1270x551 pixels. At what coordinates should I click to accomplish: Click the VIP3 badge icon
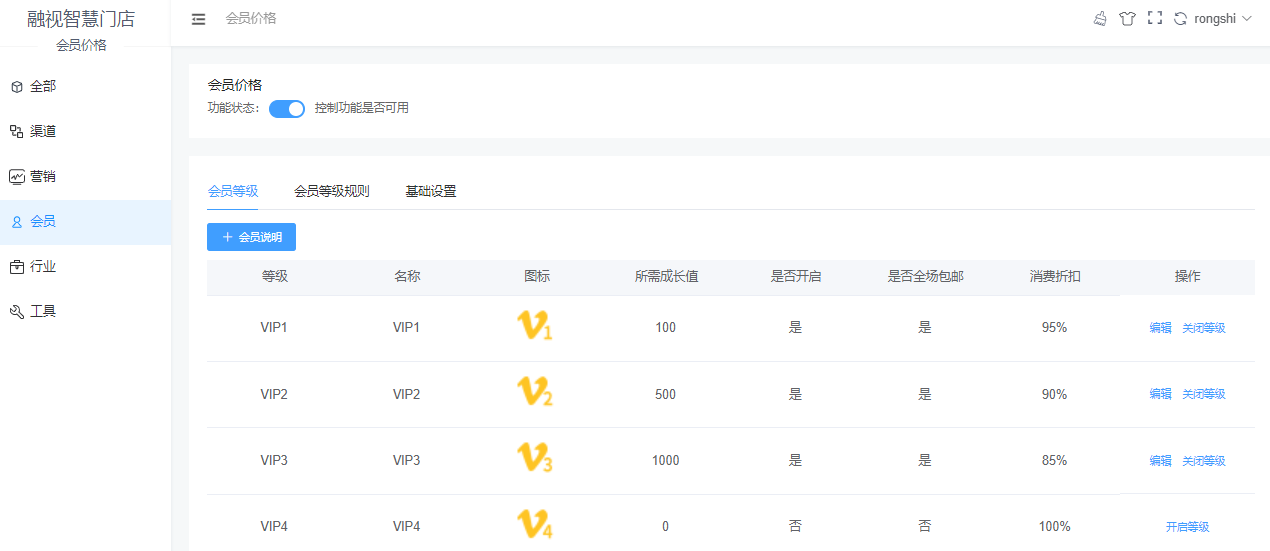pyautogui.click(x=535, y=458)
